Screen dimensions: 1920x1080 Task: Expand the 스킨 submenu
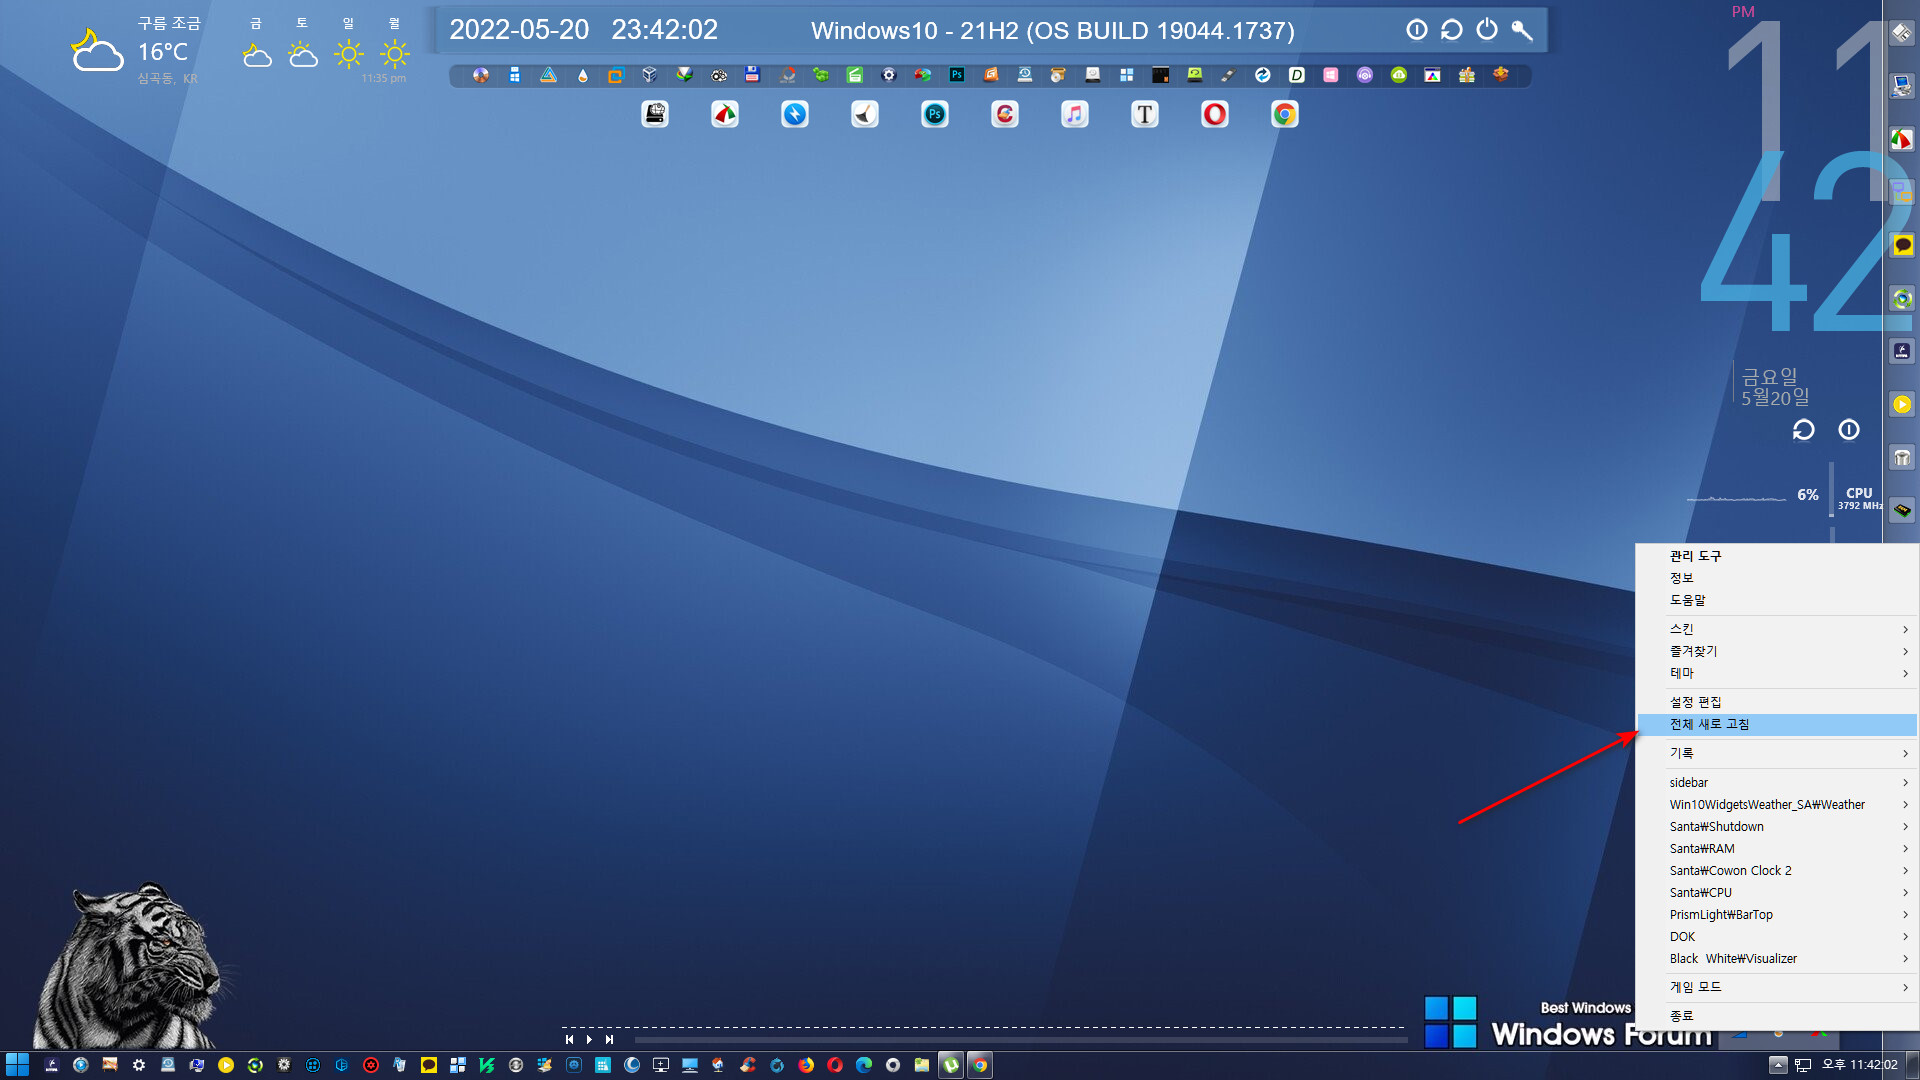(x=1777, y=629)
